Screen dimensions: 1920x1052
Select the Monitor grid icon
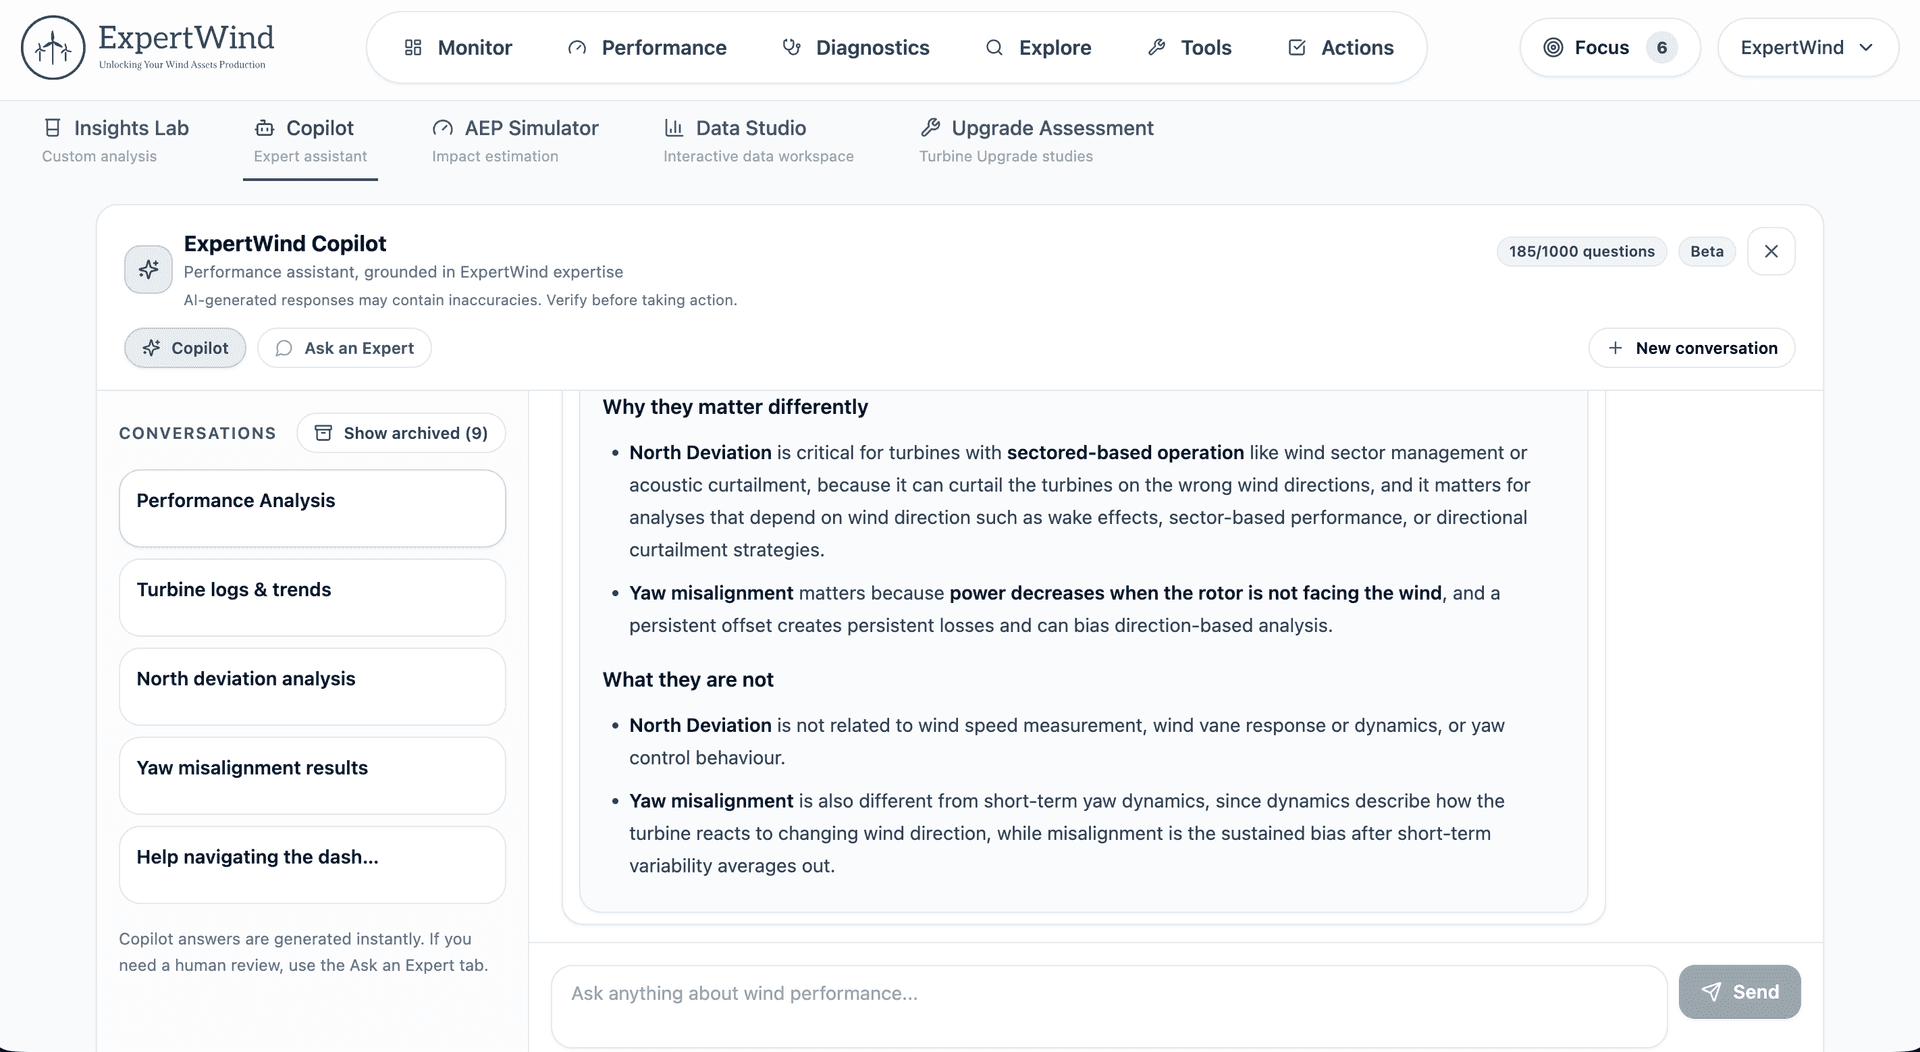coord(413,47)
